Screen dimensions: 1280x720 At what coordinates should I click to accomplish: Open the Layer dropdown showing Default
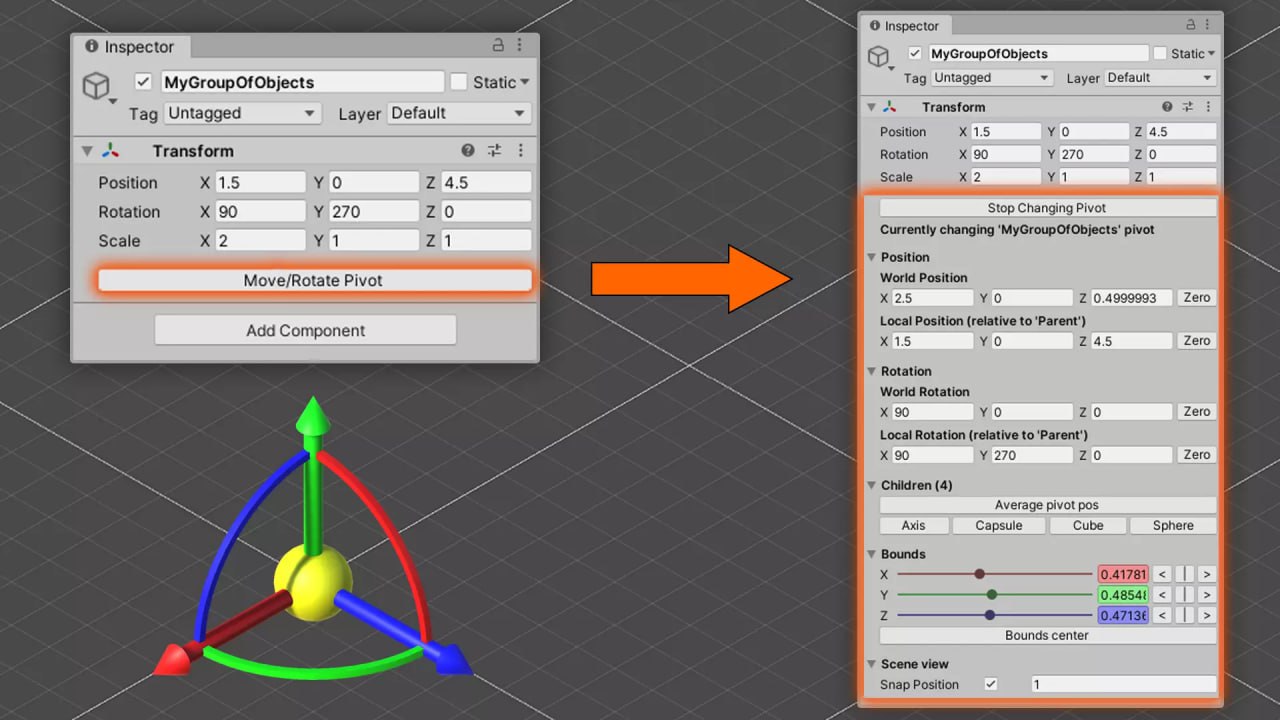tap(457, 113)
